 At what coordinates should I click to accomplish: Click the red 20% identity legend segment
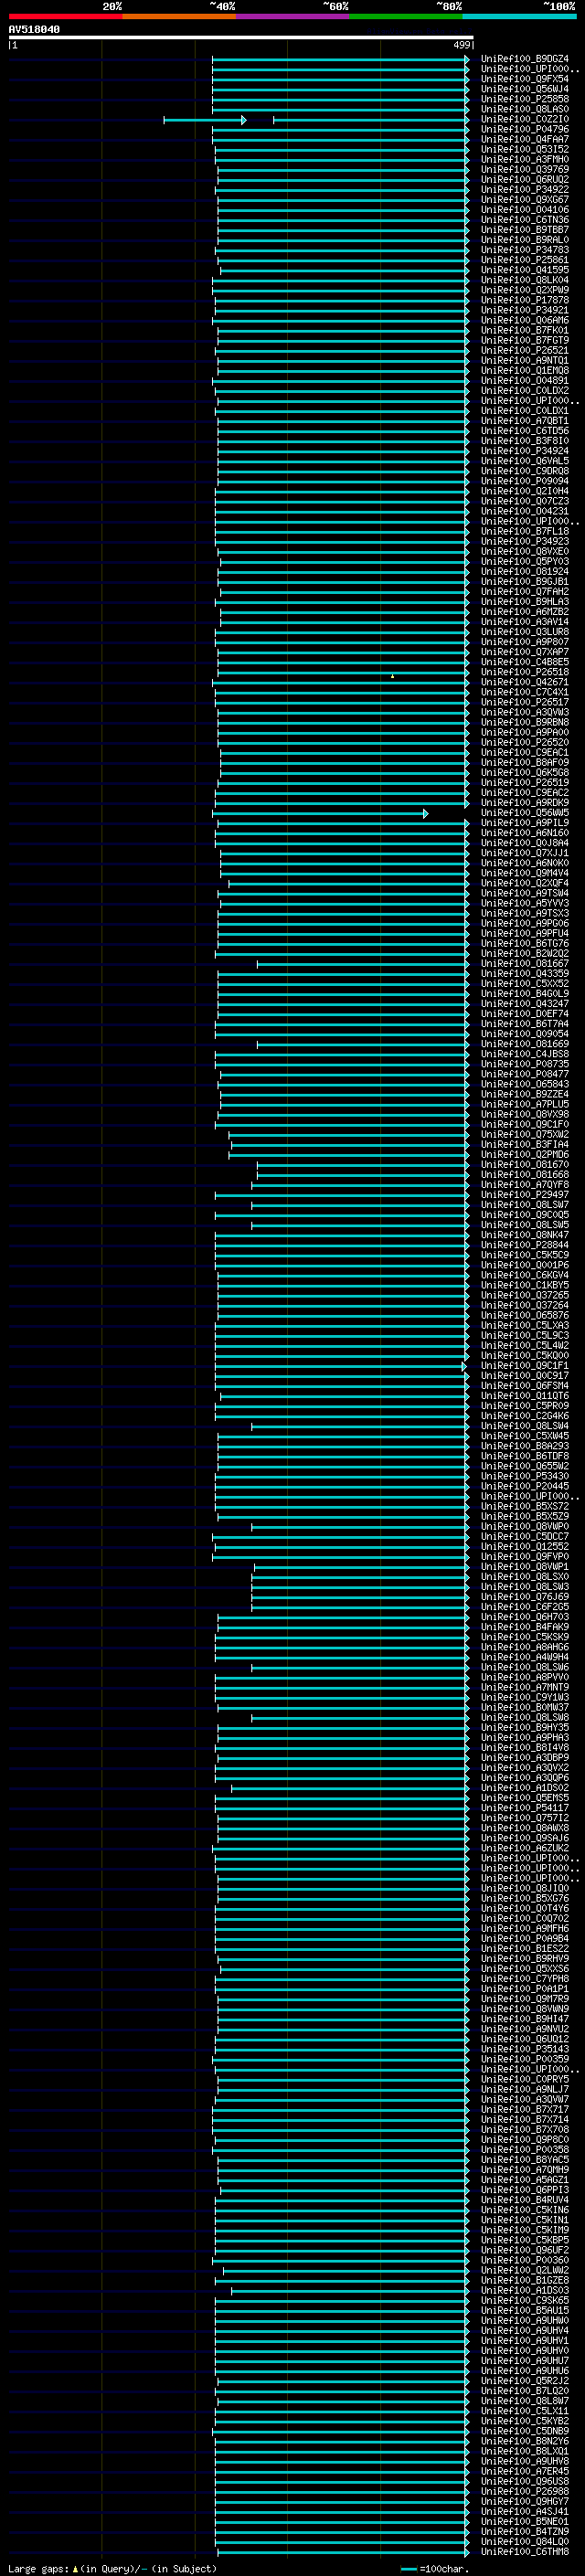(65, 16)
